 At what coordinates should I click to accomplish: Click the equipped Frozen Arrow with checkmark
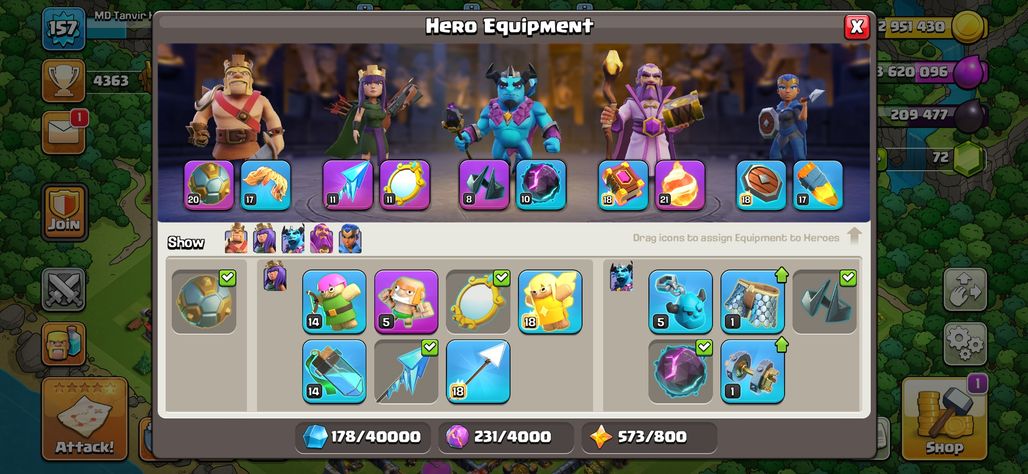[x=406, y=370]
